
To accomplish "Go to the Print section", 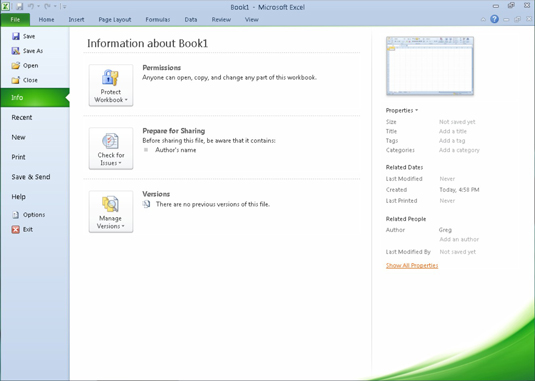I will pos(18,157).
